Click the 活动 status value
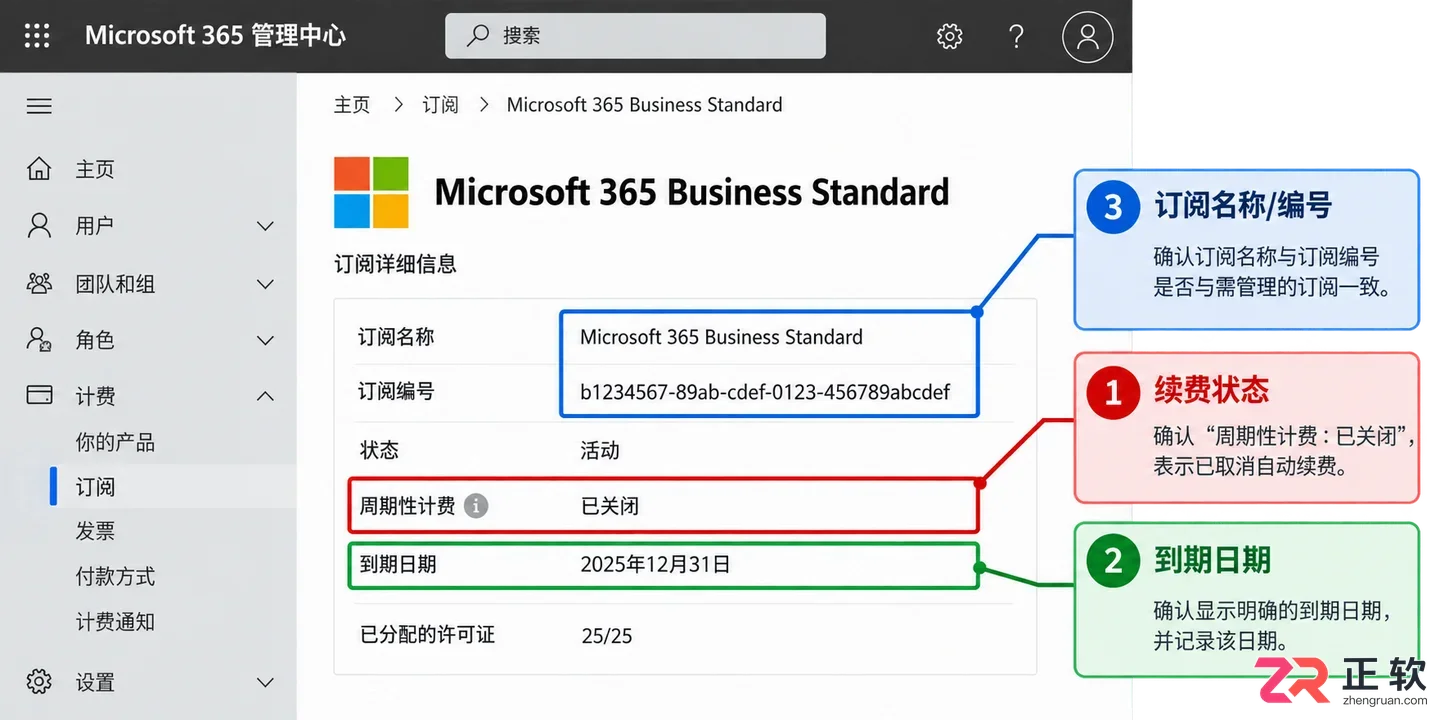This screenshot has width=1440, height=720. [600, 451]
